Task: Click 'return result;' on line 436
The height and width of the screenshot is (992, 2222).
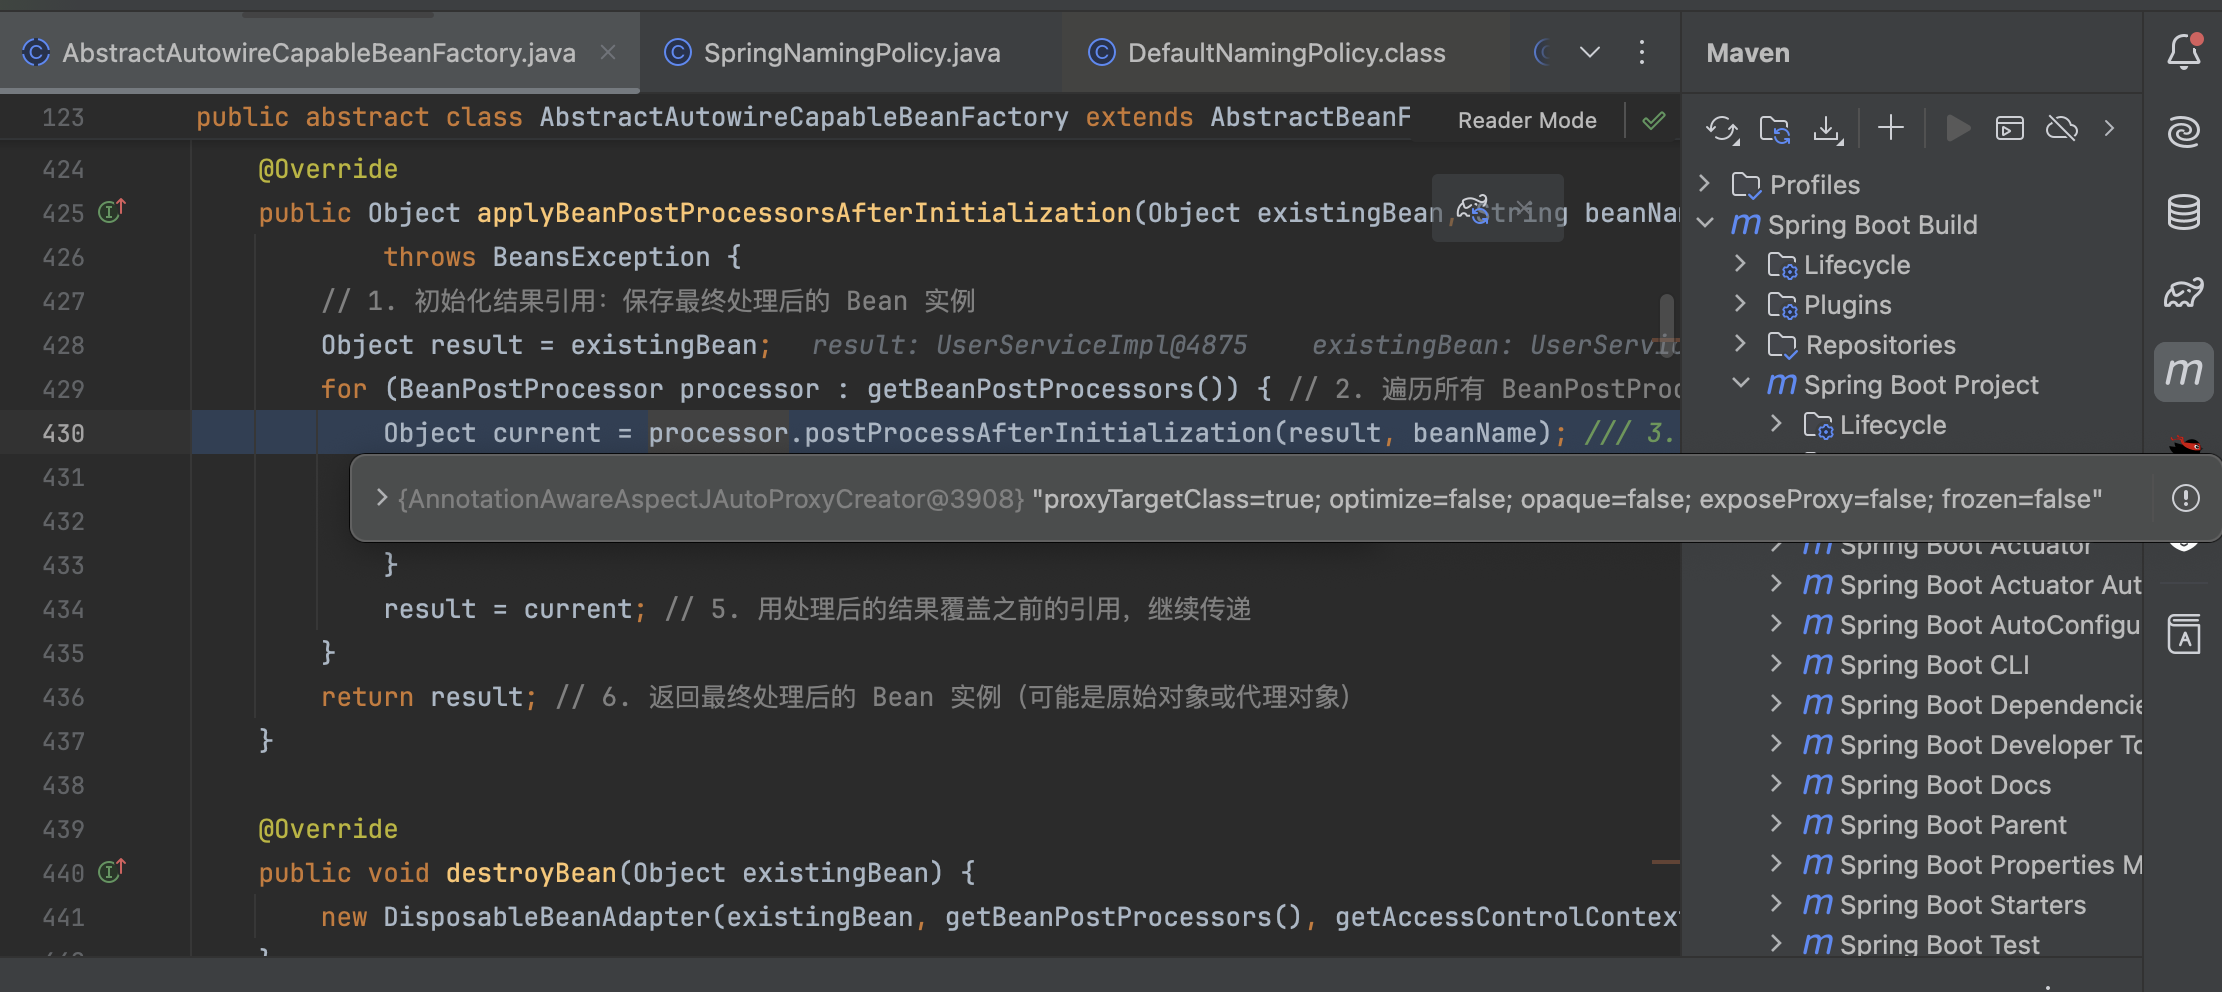Action: point(428,697)
